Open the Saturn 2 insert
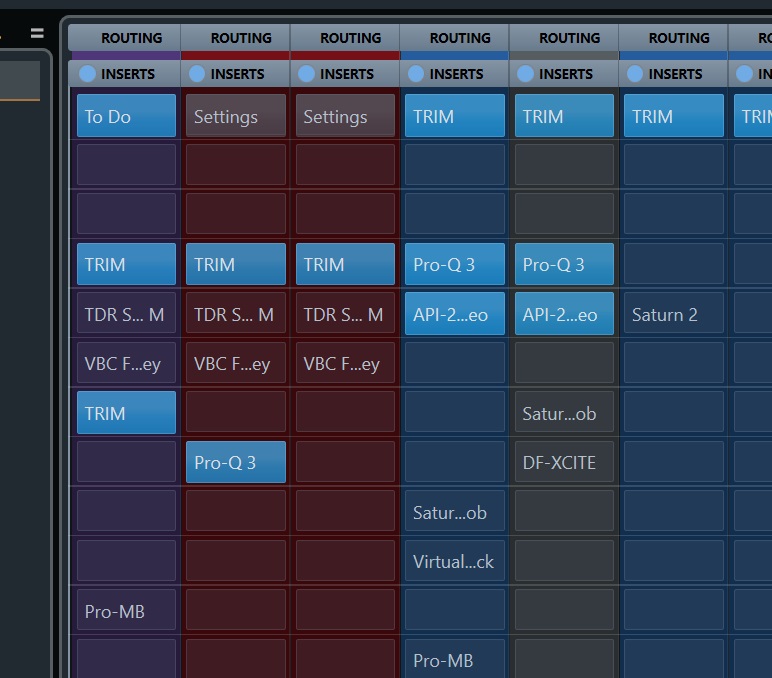This screenshot has height=678, width=772. (674, 314)
